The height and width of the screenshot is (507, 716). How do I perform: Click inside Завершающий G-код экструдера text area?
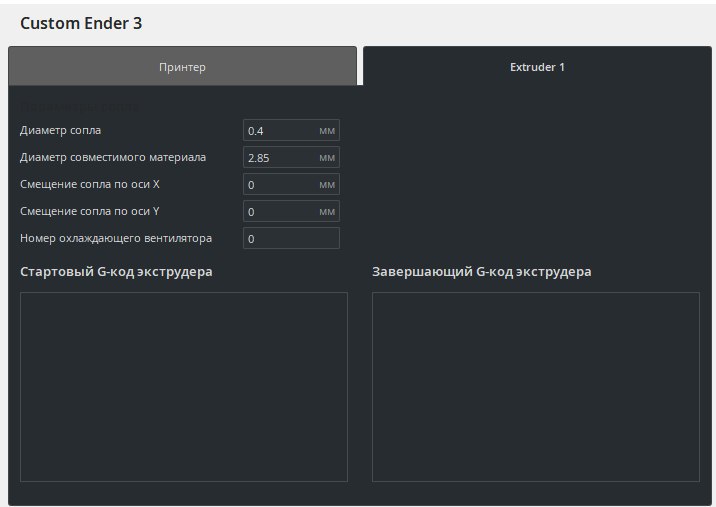coord(536,387)
